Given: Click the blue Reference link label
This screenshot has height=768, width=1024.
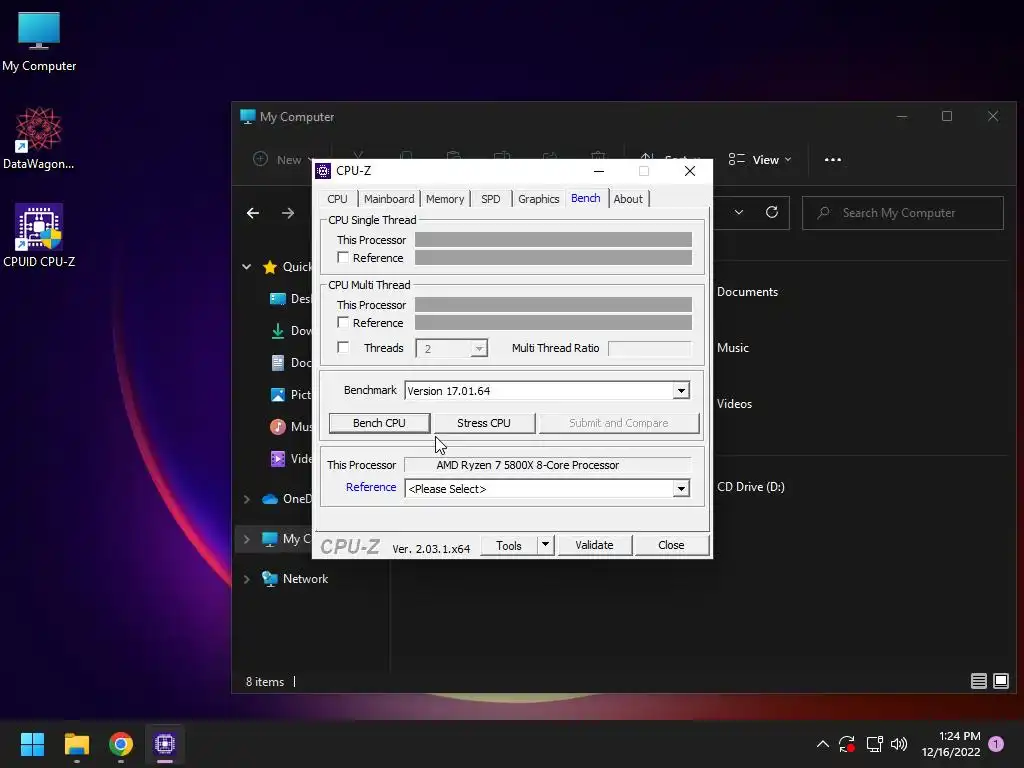Looking at the screenshot, I should click(x=371, y=487).
